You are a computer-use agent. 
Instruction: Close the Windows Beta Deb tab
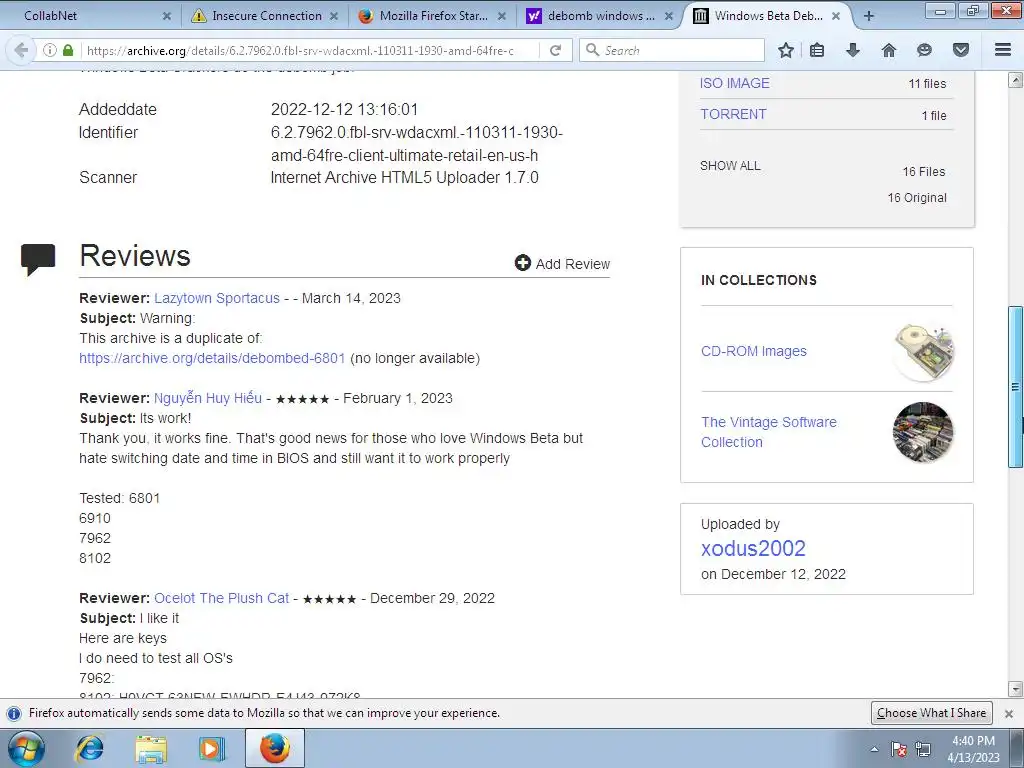tap(836, 16)
